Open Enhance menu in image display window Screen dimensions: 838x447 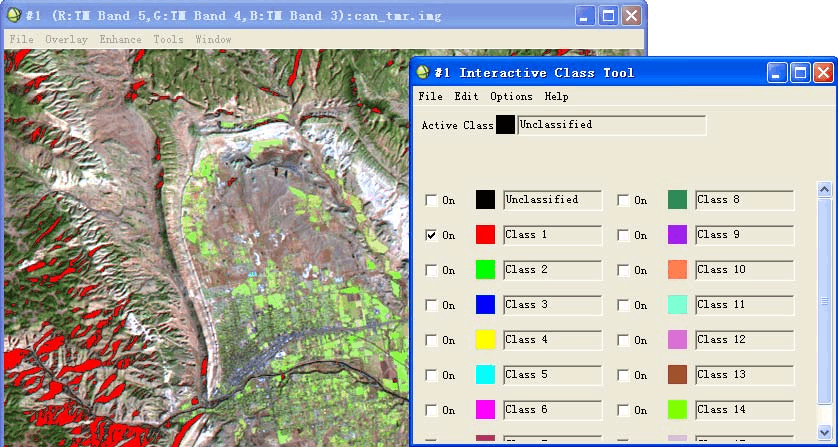pos(120,40)
